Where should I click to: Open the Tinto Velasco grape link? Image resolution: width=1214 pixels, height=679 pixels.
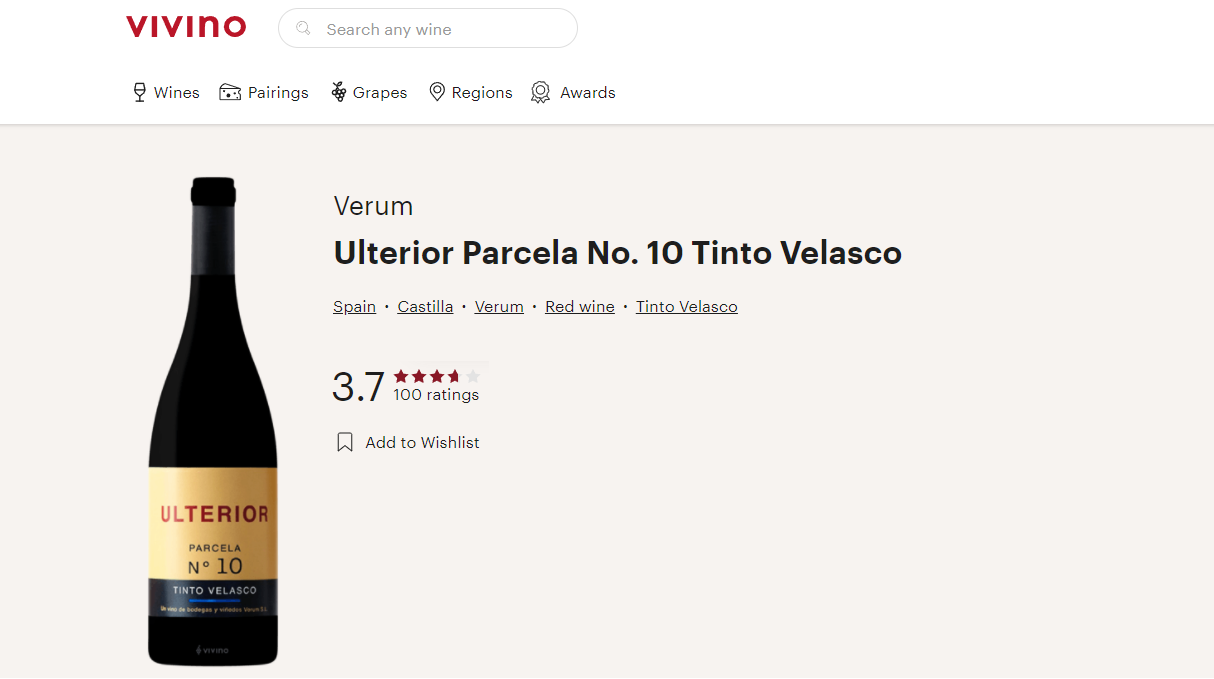pos(687,307)
